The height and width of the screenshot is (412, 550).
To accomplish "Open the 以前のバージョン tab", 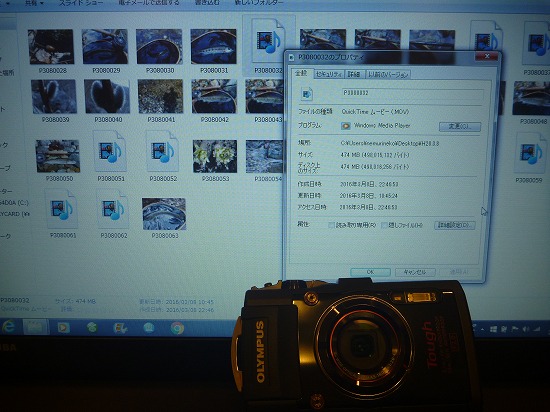I will coord(388,74).
